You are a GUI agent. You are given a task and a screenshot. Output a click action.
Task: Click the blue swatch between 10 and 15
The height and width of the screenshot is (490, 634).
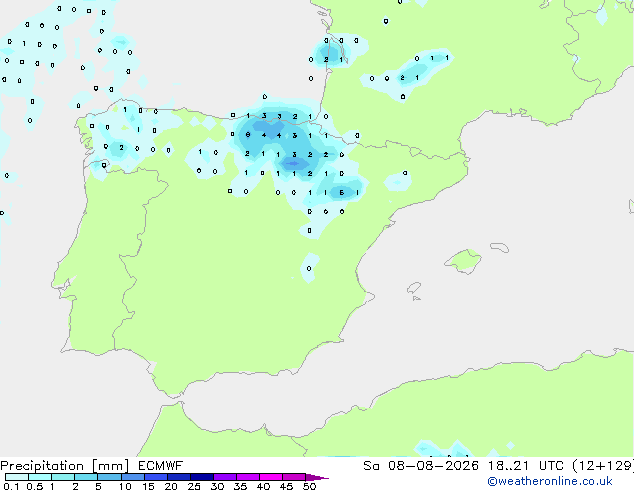click(x=133, y=477)
